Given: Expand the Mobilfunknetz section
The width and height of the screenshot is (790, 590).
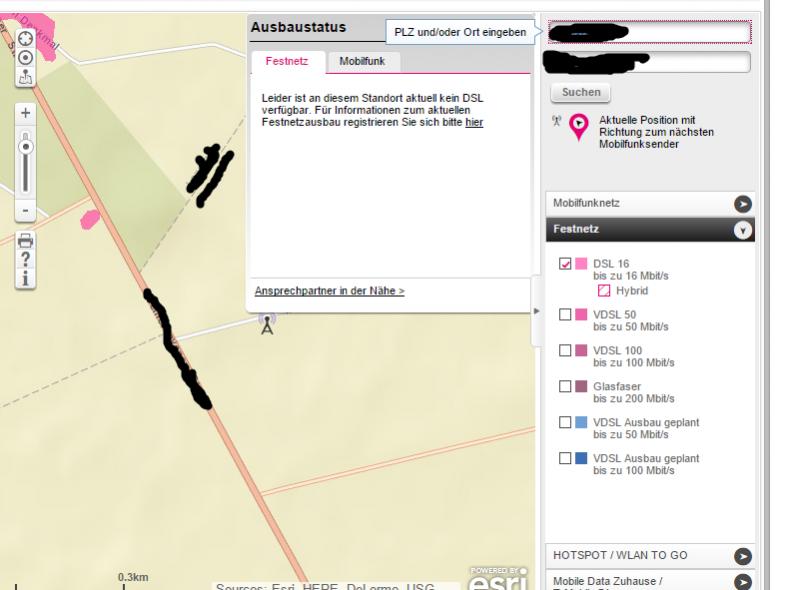Looking at the screenshot, I should pyautogui.click(x=650, y=204).
